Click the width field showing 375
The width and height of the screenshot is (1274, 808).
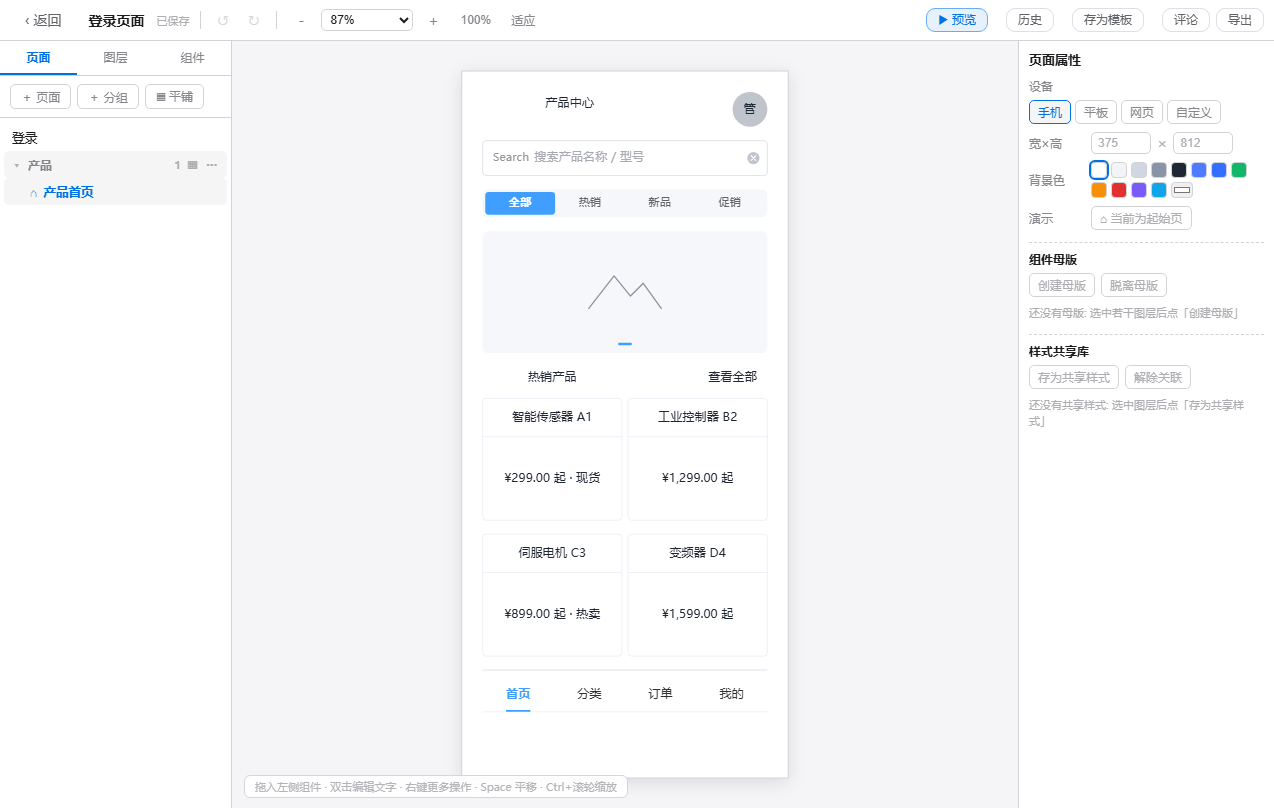click(1121, 143)
